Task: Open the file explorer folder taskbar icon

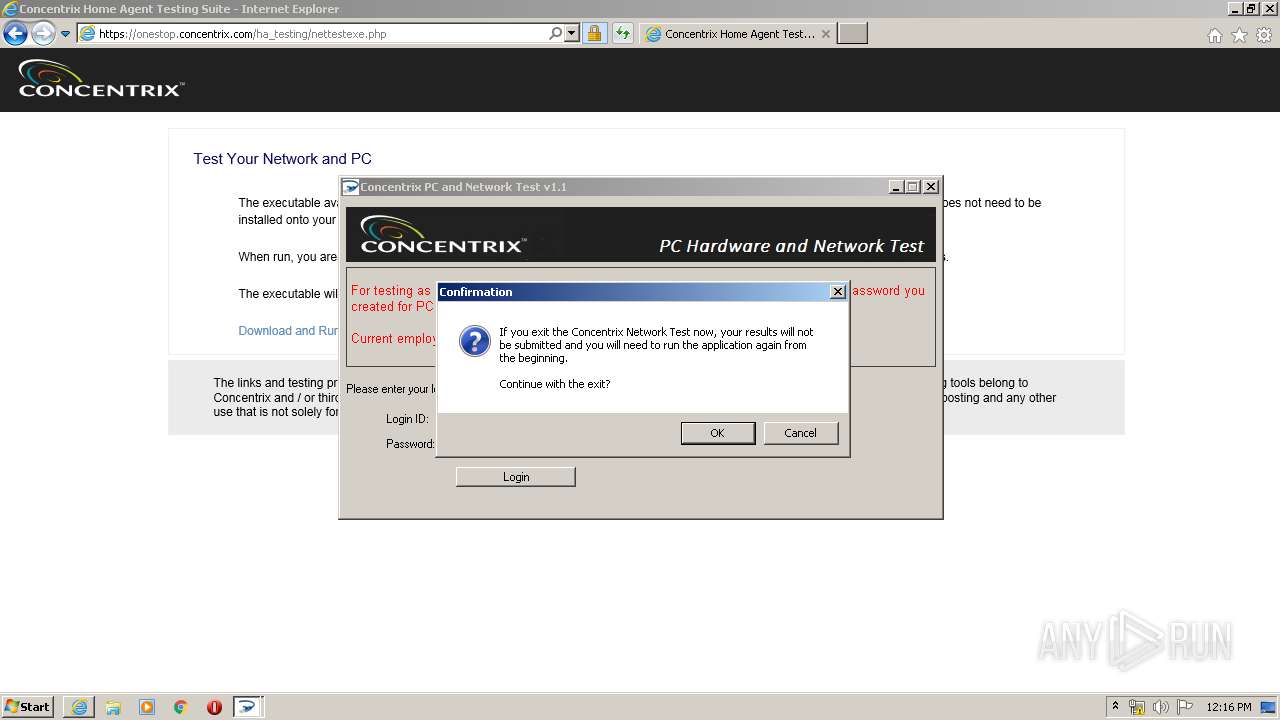Action: pyautogui.click(x=113, y=707)
